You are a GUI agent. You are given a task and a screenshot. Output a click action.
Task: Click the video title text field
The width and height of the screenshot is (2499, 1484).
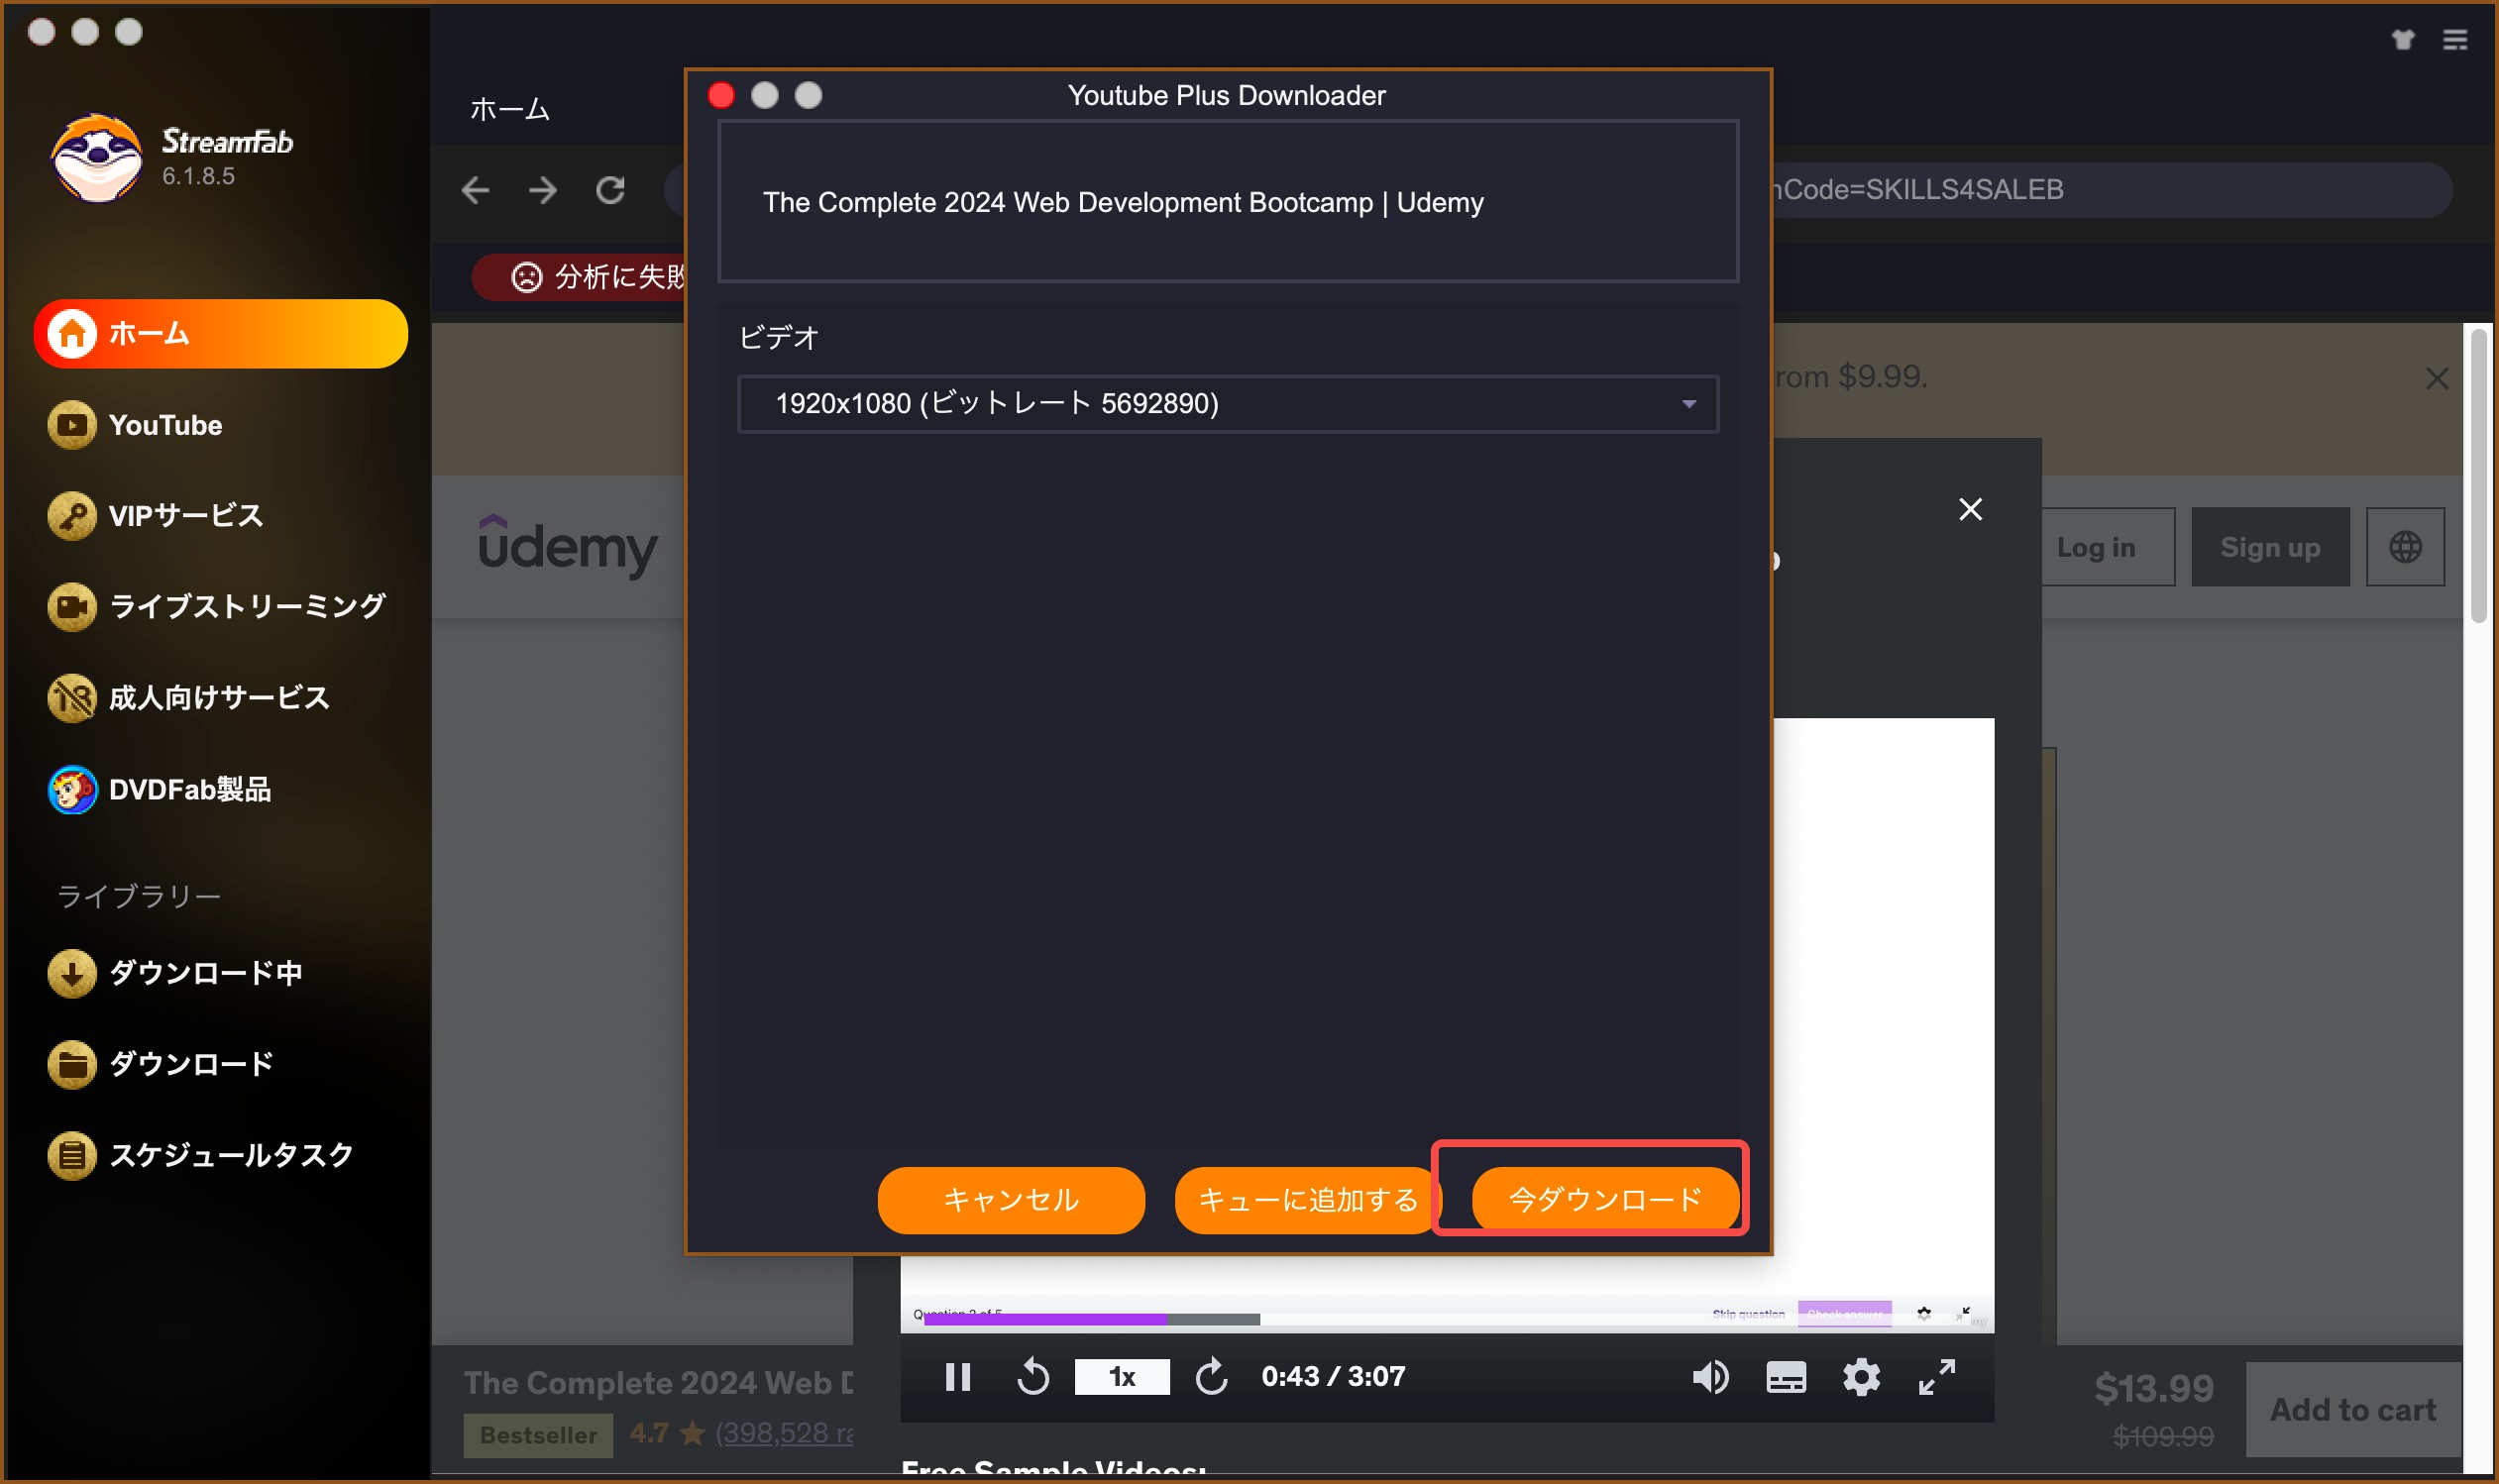(1228, 201)
